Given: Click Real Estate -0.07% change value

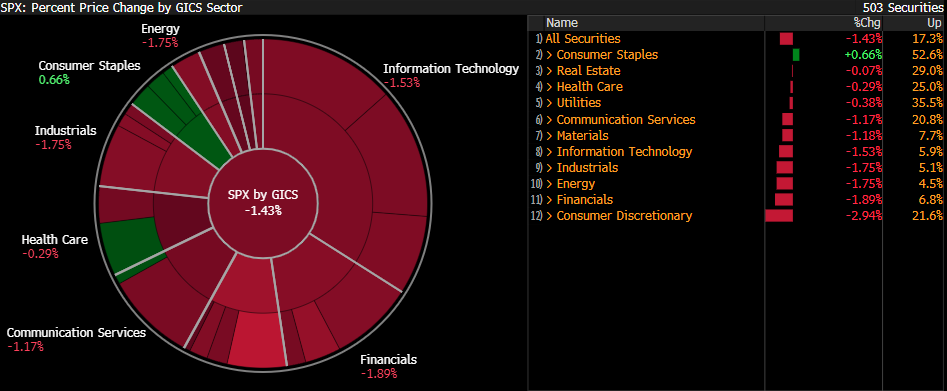Looking at the screenshot, I should click(x=864, y=71).
